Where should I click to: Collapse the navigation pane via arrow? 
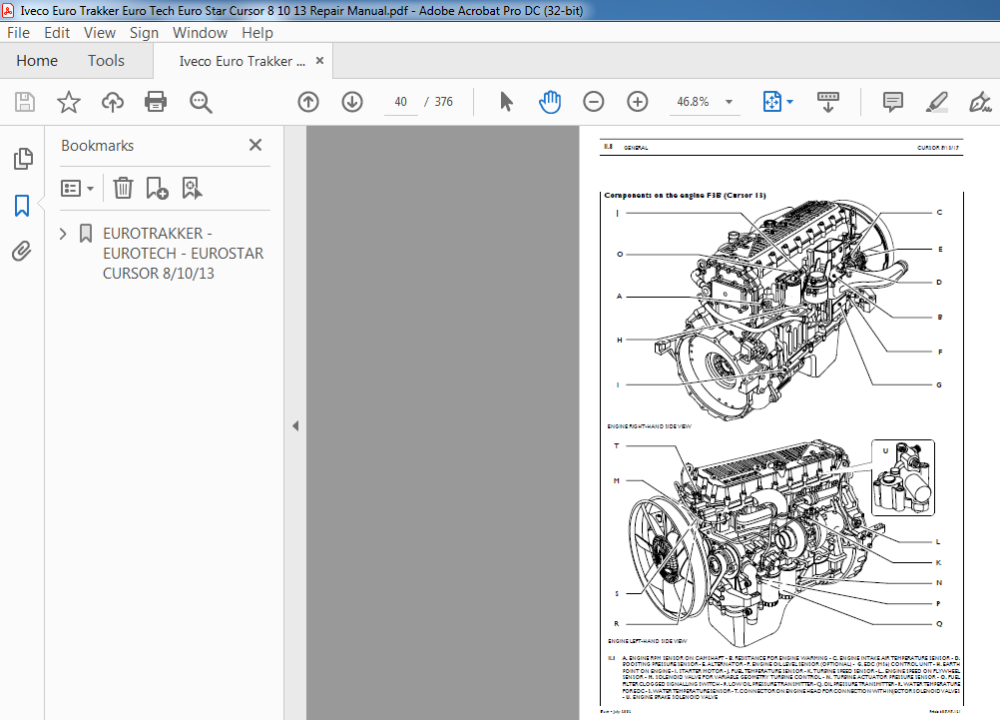coord(295,425)
